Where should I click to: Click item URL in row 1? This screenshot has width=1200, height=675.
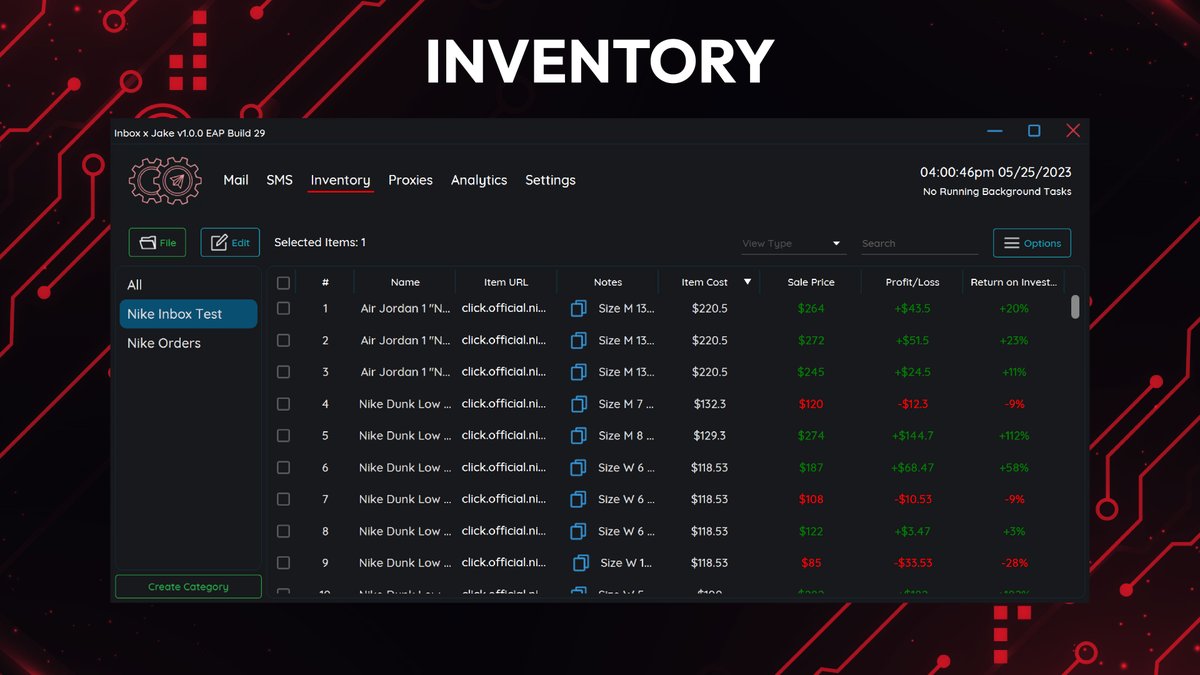504,309
